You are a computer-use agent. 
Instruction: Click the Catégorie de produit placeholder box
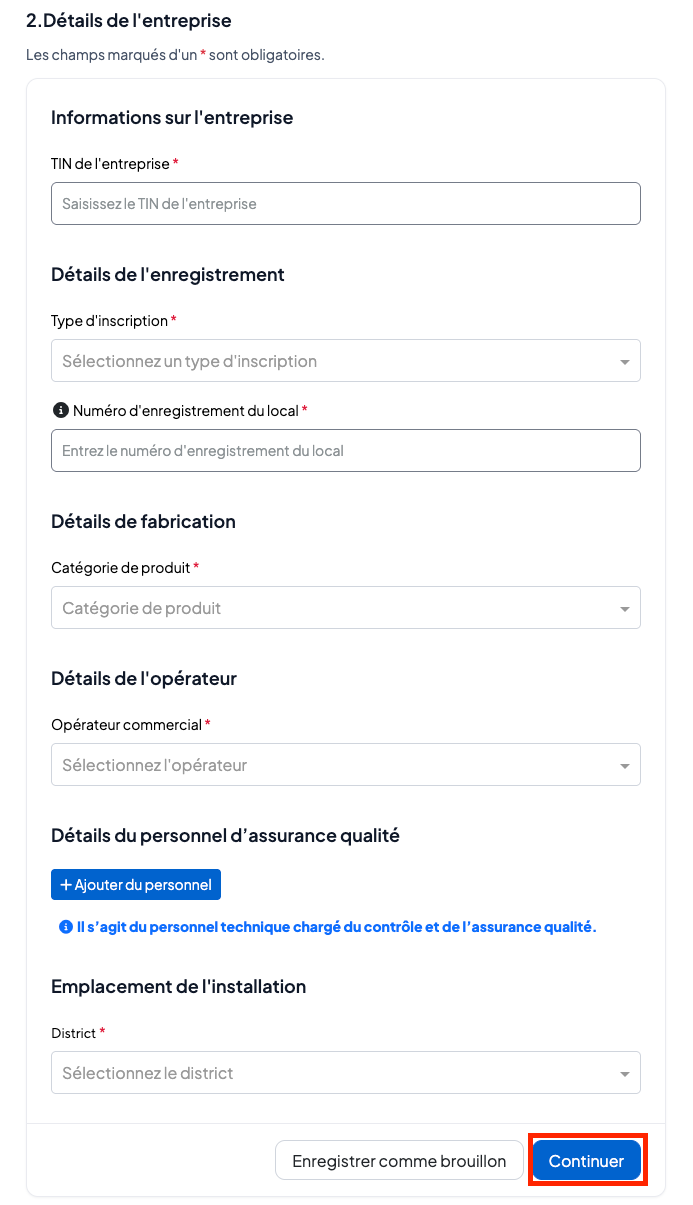point(346,608)
